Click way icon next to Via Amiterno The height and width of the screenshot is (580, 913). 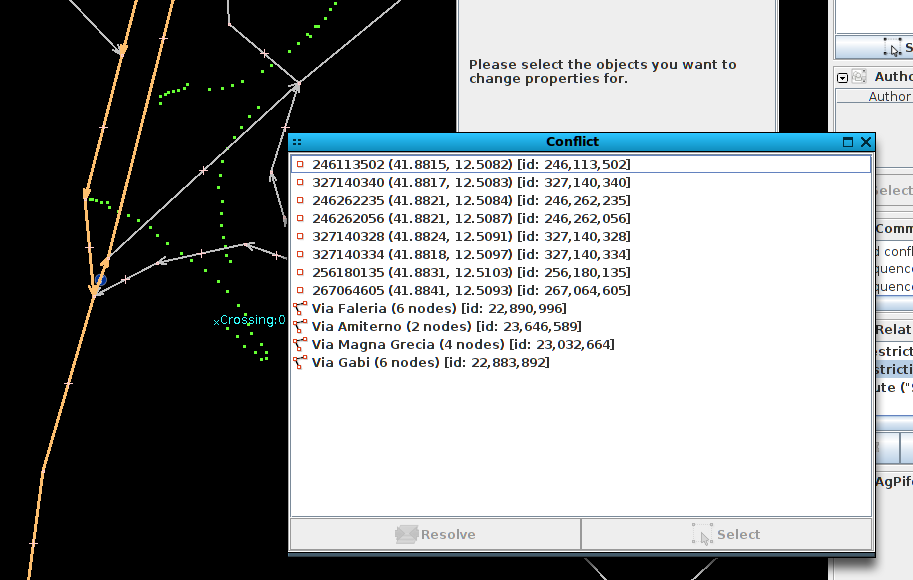click(300, 327)
